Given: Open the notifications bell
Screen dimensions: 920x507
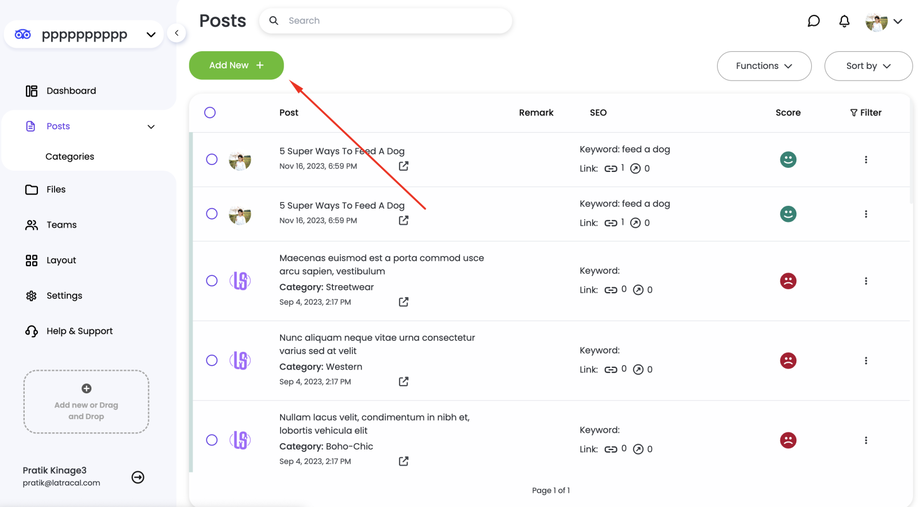Looking at the screenshot, I should click(x=844, y=21).
